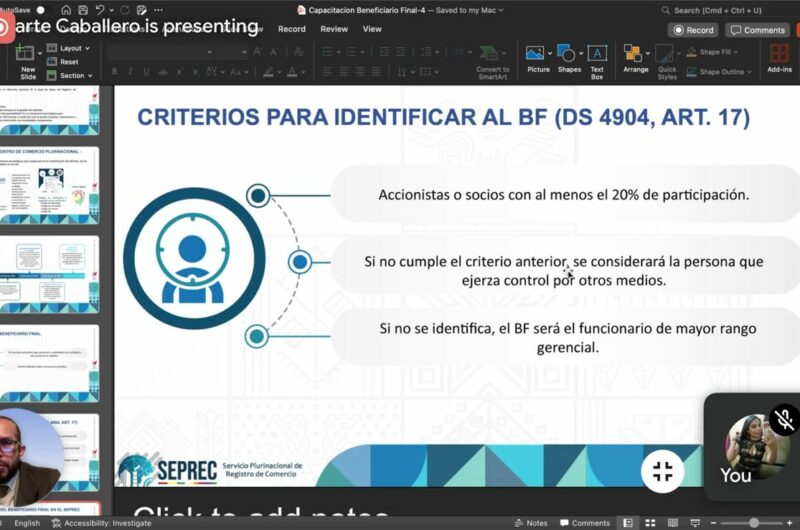The image size is (800, 530).
Task: Start recording with the Record button
Action: (x=693, y=30)
